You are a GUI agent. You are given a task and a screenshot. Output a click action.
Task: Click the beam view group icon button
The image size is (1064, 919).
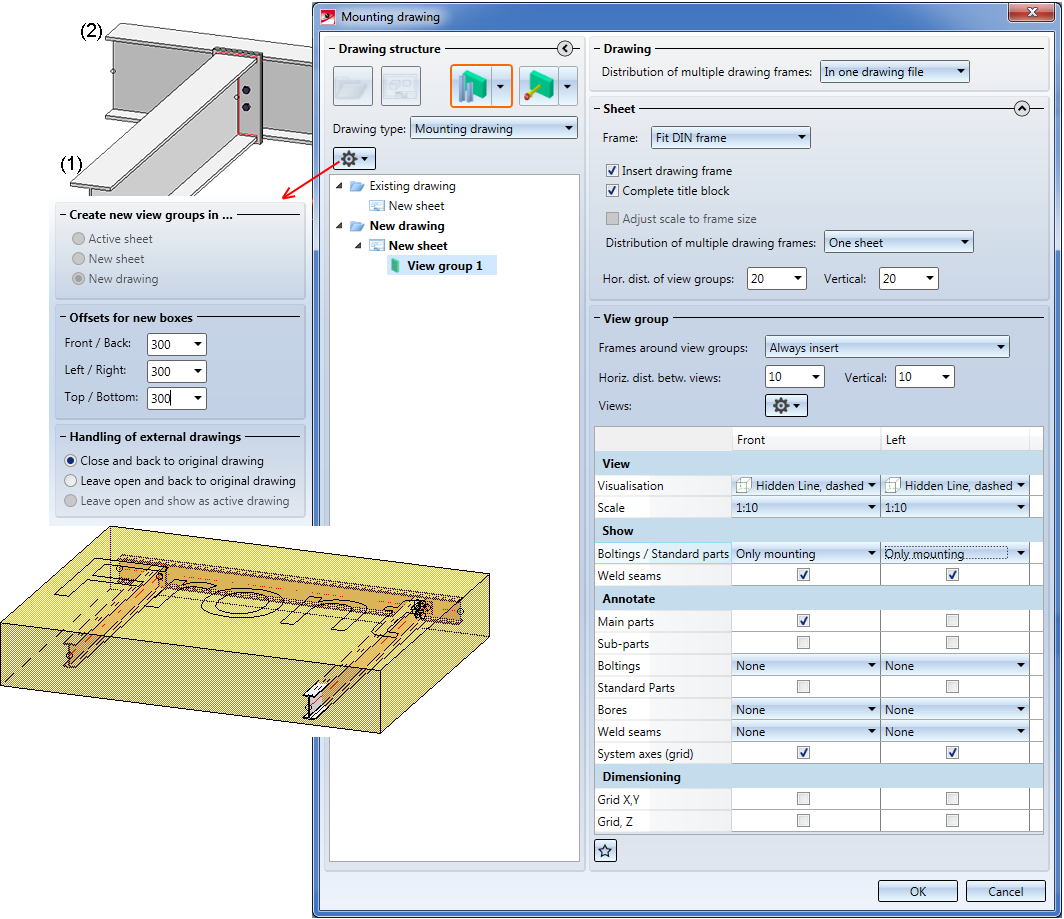point(470,87)
